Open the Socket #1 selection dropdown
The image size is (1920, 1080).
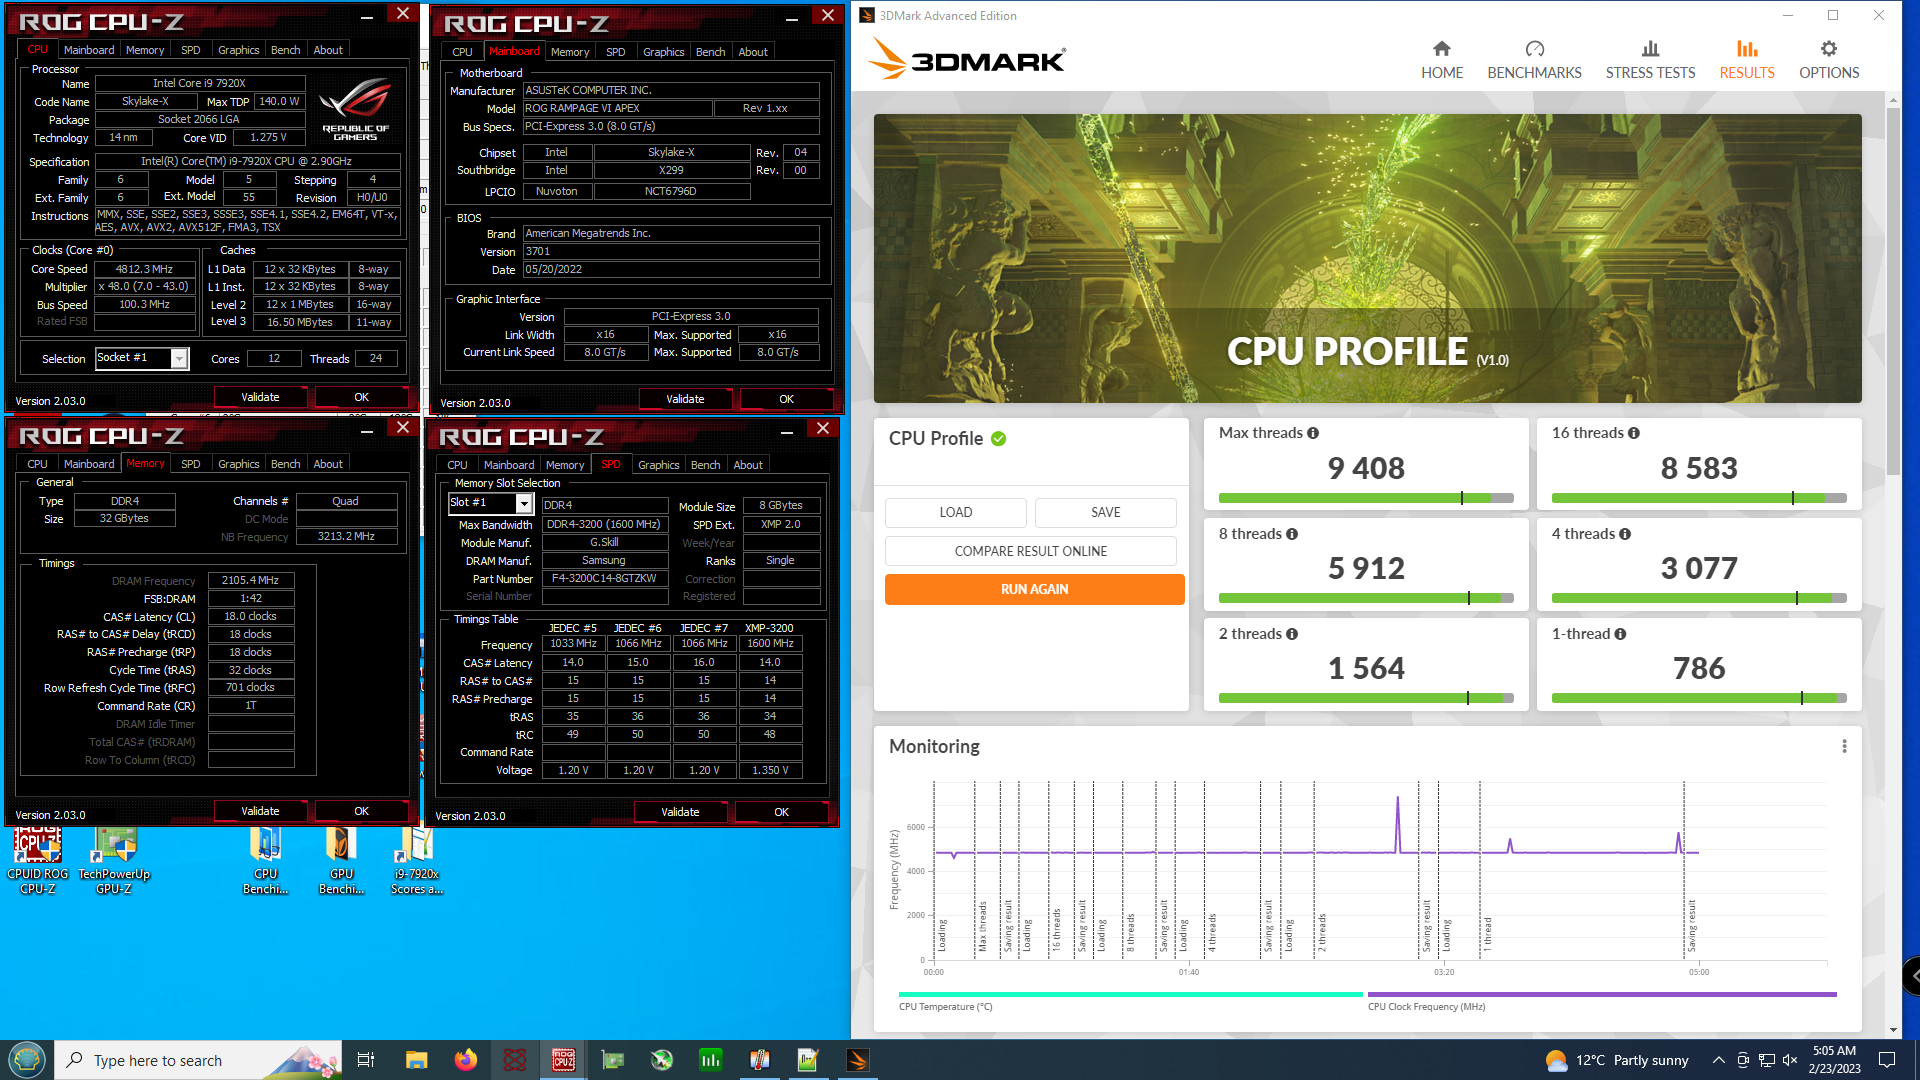179,358
